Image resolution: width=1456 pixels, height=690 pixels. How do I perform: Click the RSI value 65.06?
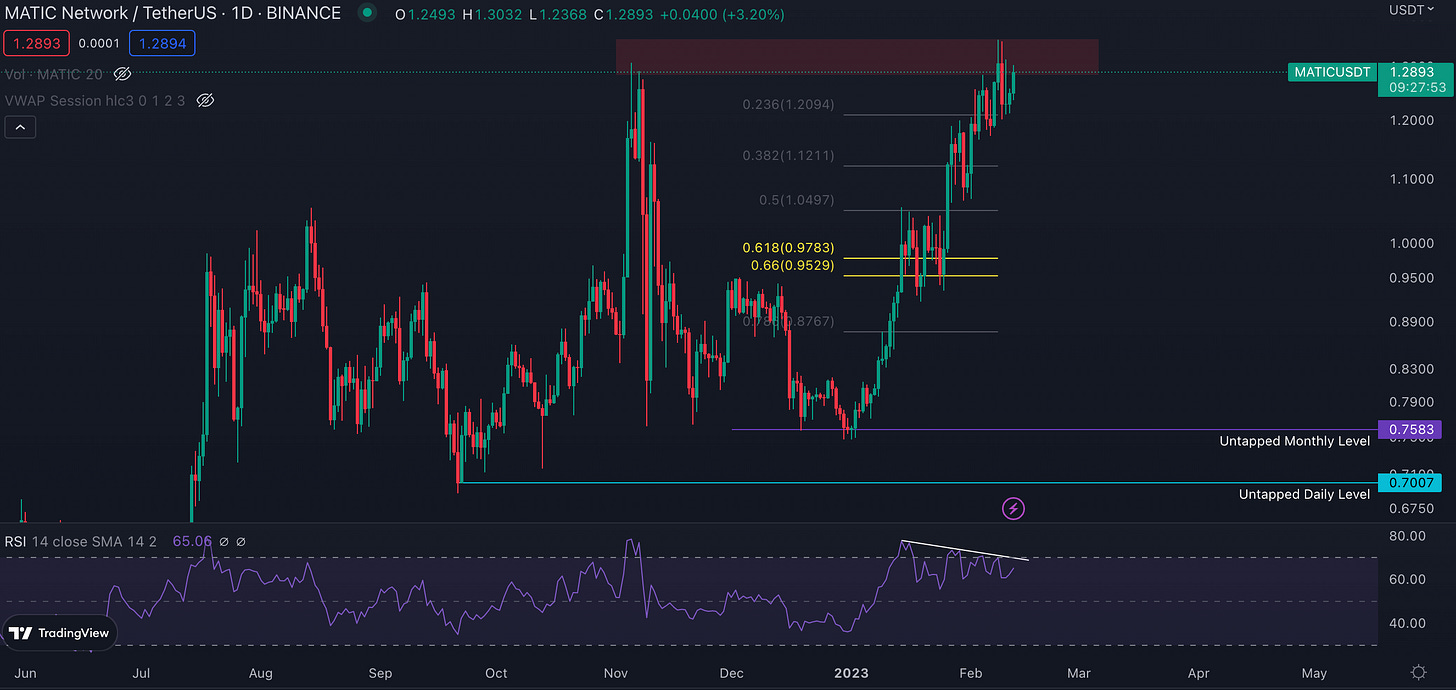point(192,541)
